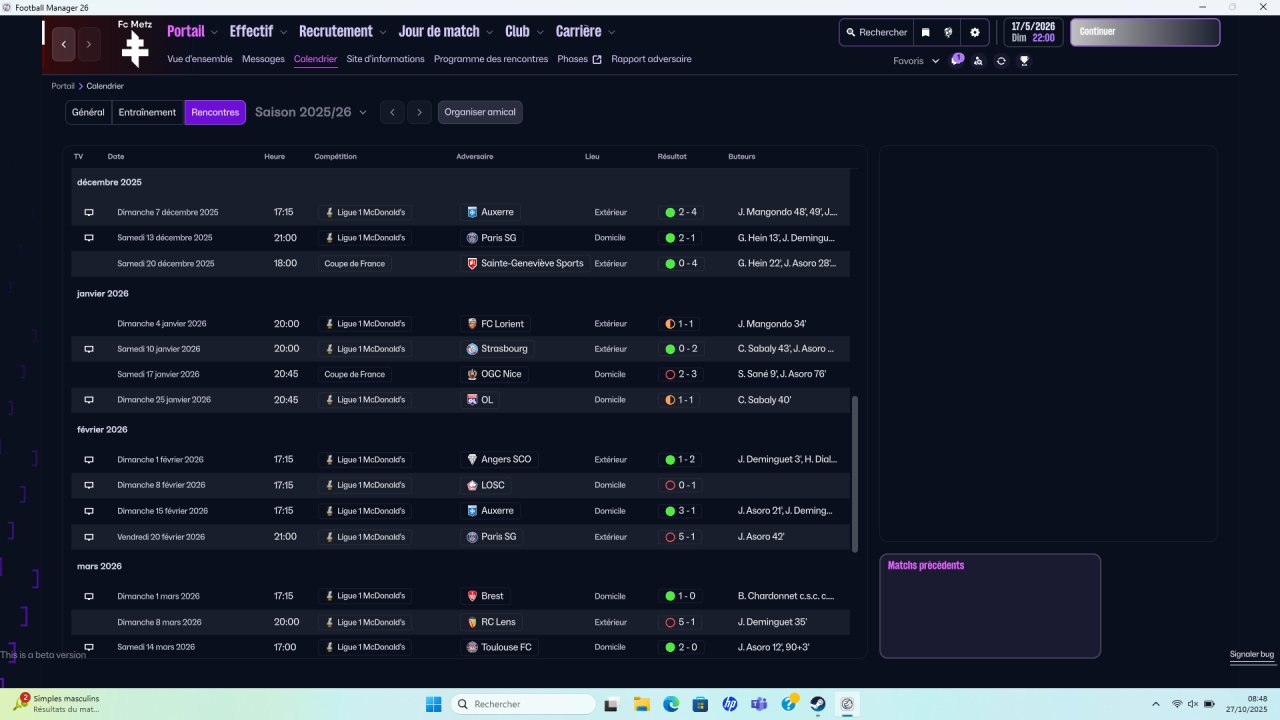Click the Strasbourg crest icon
This screenshot has height=720, width=1280.
(472, 349)
